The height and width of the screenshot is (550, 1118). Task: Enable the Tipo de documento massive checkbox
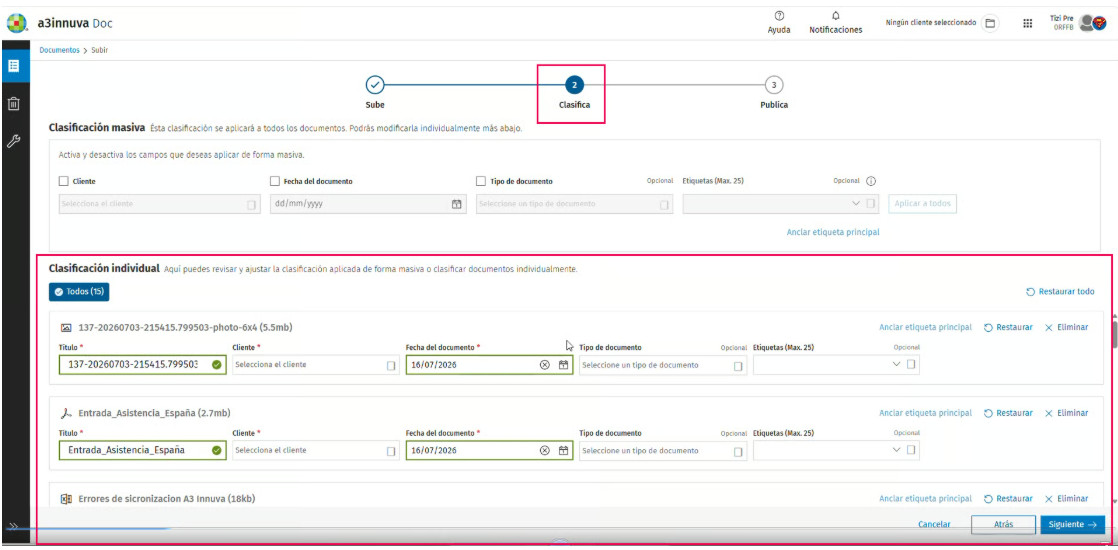coord(481,181)
